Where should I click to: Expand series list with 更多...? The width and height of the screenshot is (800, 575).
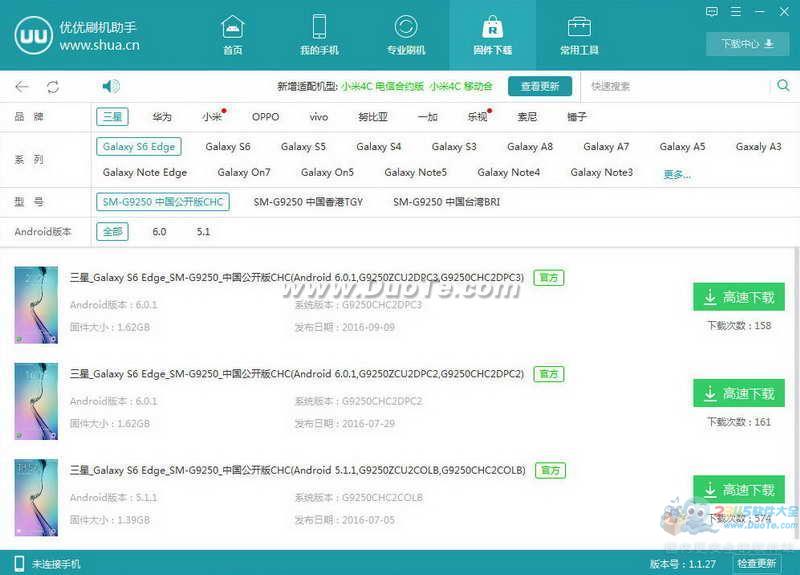[677, 174]
